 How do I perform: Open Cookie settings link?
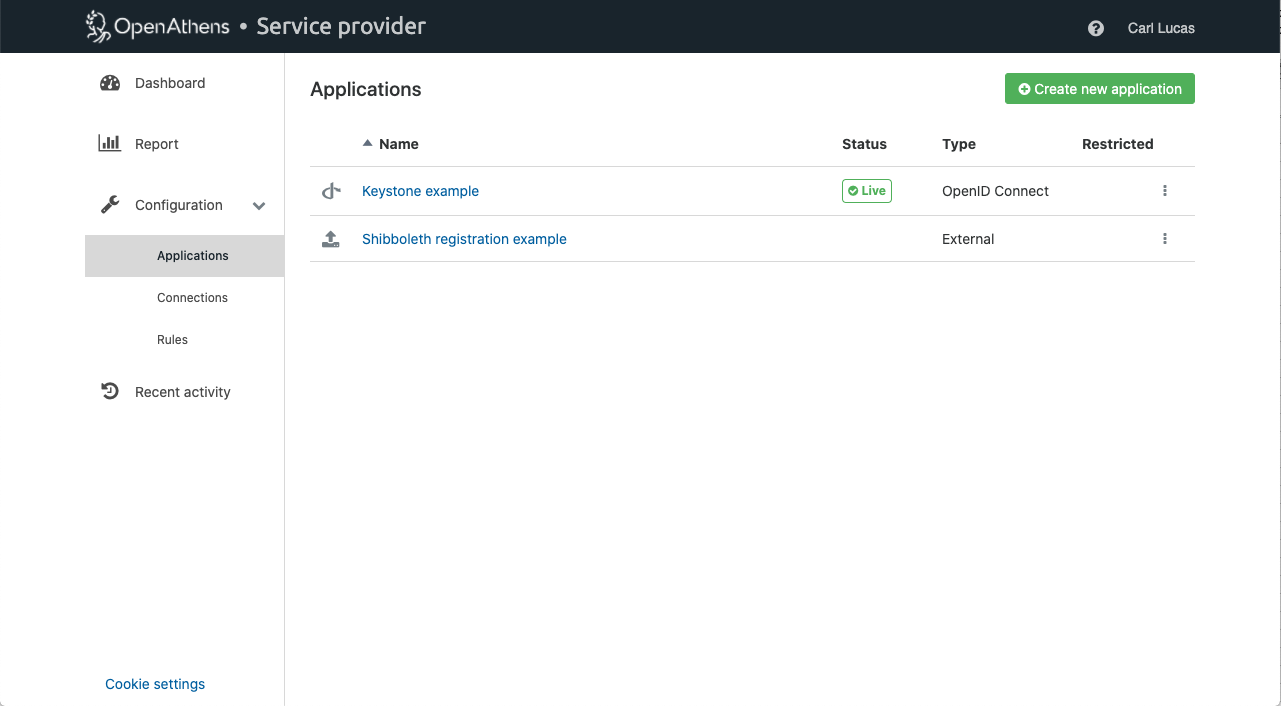pyautogui.click(x=155, y=684)
